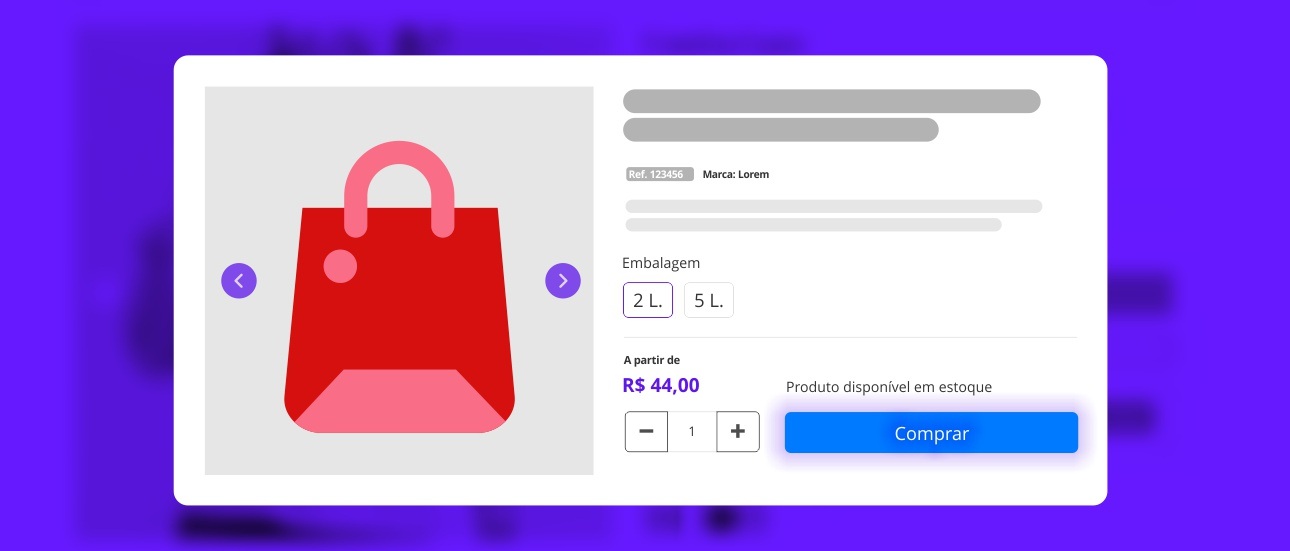This screenshot has width=1290, height=551.
Task: Click the R$ 44,00 price
Action: 661,386
